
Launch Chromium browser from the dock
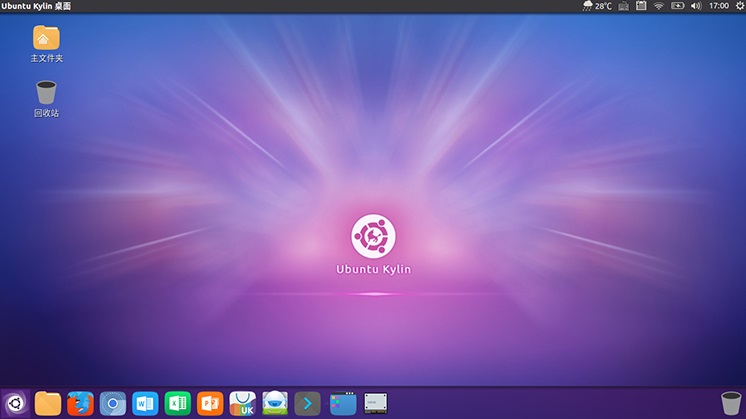click(x=113, y=403)
